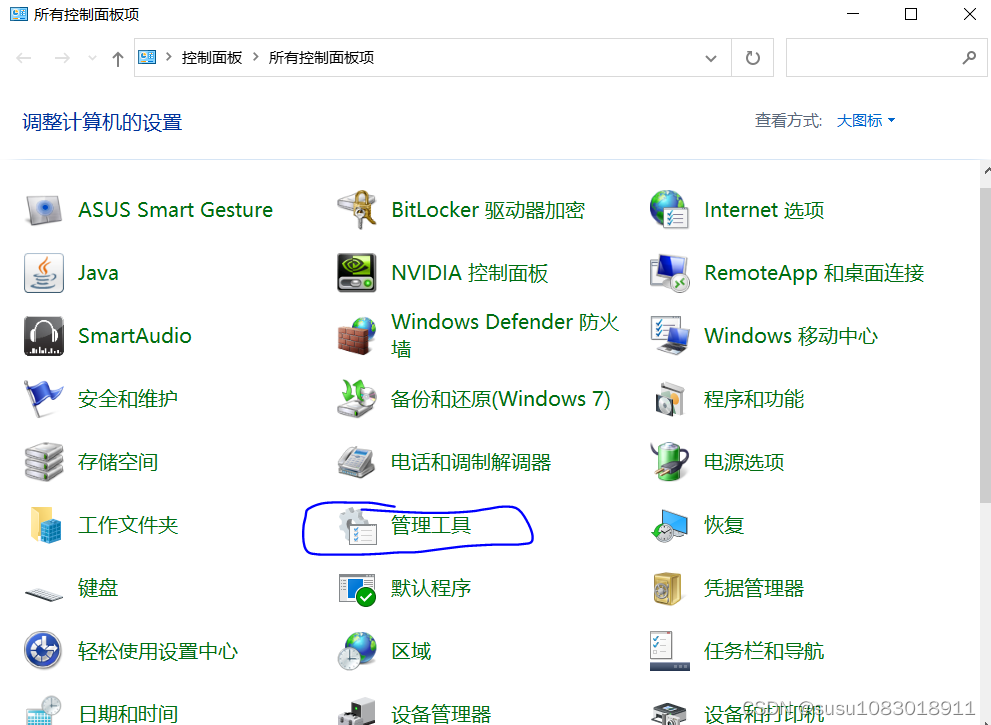Go back using the back arrow
Screen dimensions: 991x725
click(x=24, y=58)
